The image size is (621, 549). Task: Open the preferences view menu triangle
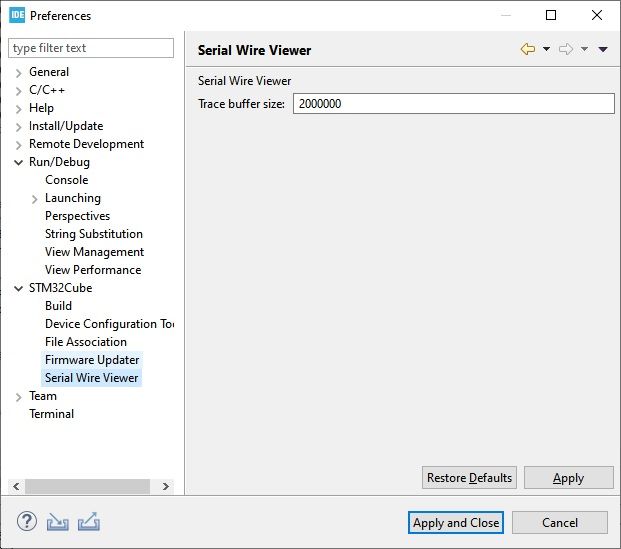pyautogui.click(x=603, y=49)
